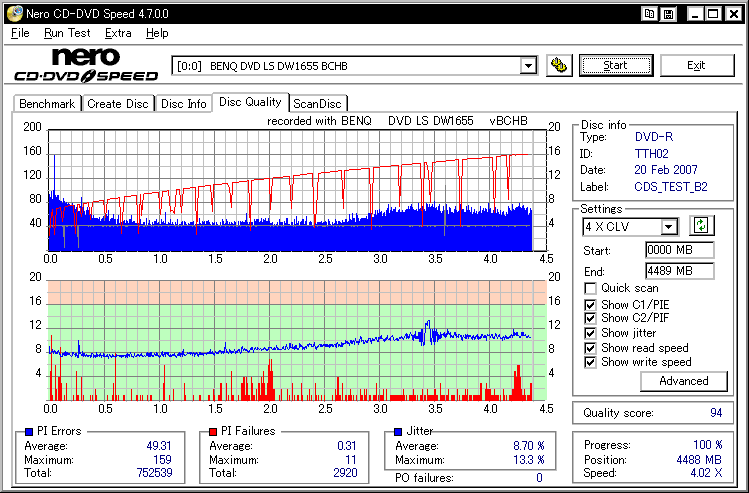Open the BENQ drive selection dropdown
The image size is (749, 493).
click(528, 65)
